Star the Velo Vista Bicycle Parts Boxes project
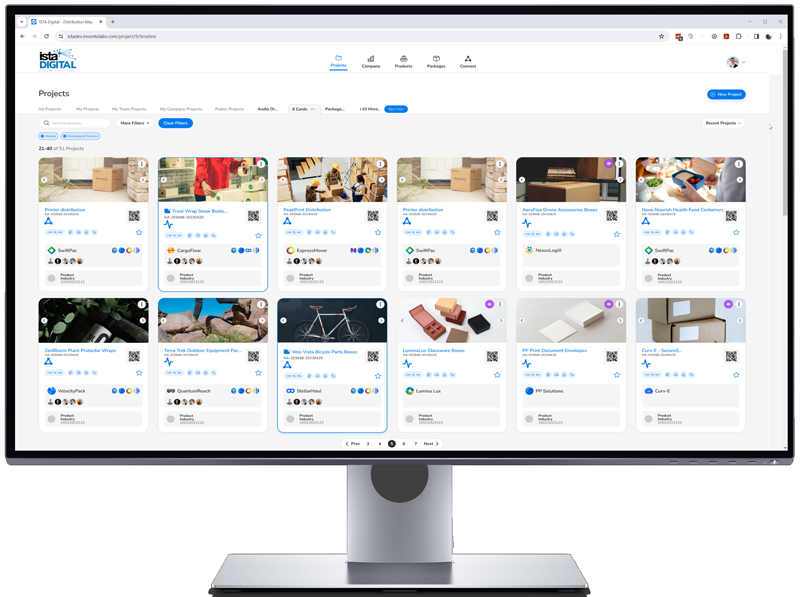This screenshot has height=597, width=800. (378, 376)
